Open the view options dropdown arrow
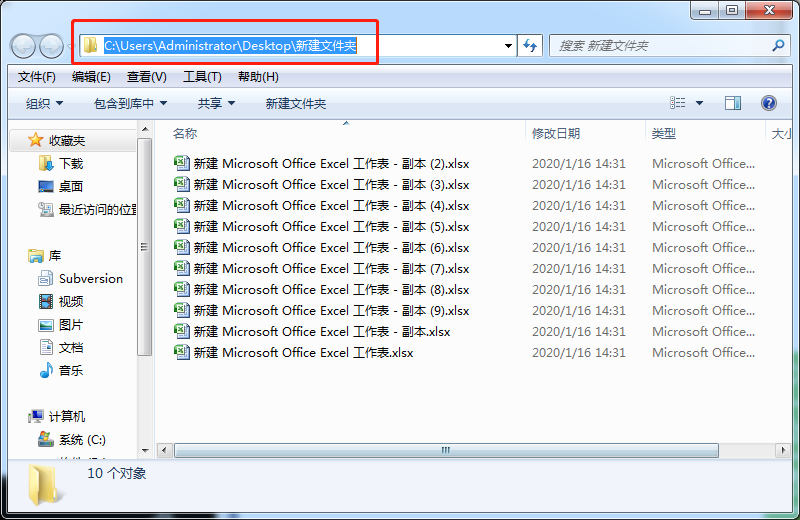This screenshot has width=800, height=520. pyautogui.click(x=699, y=103)
